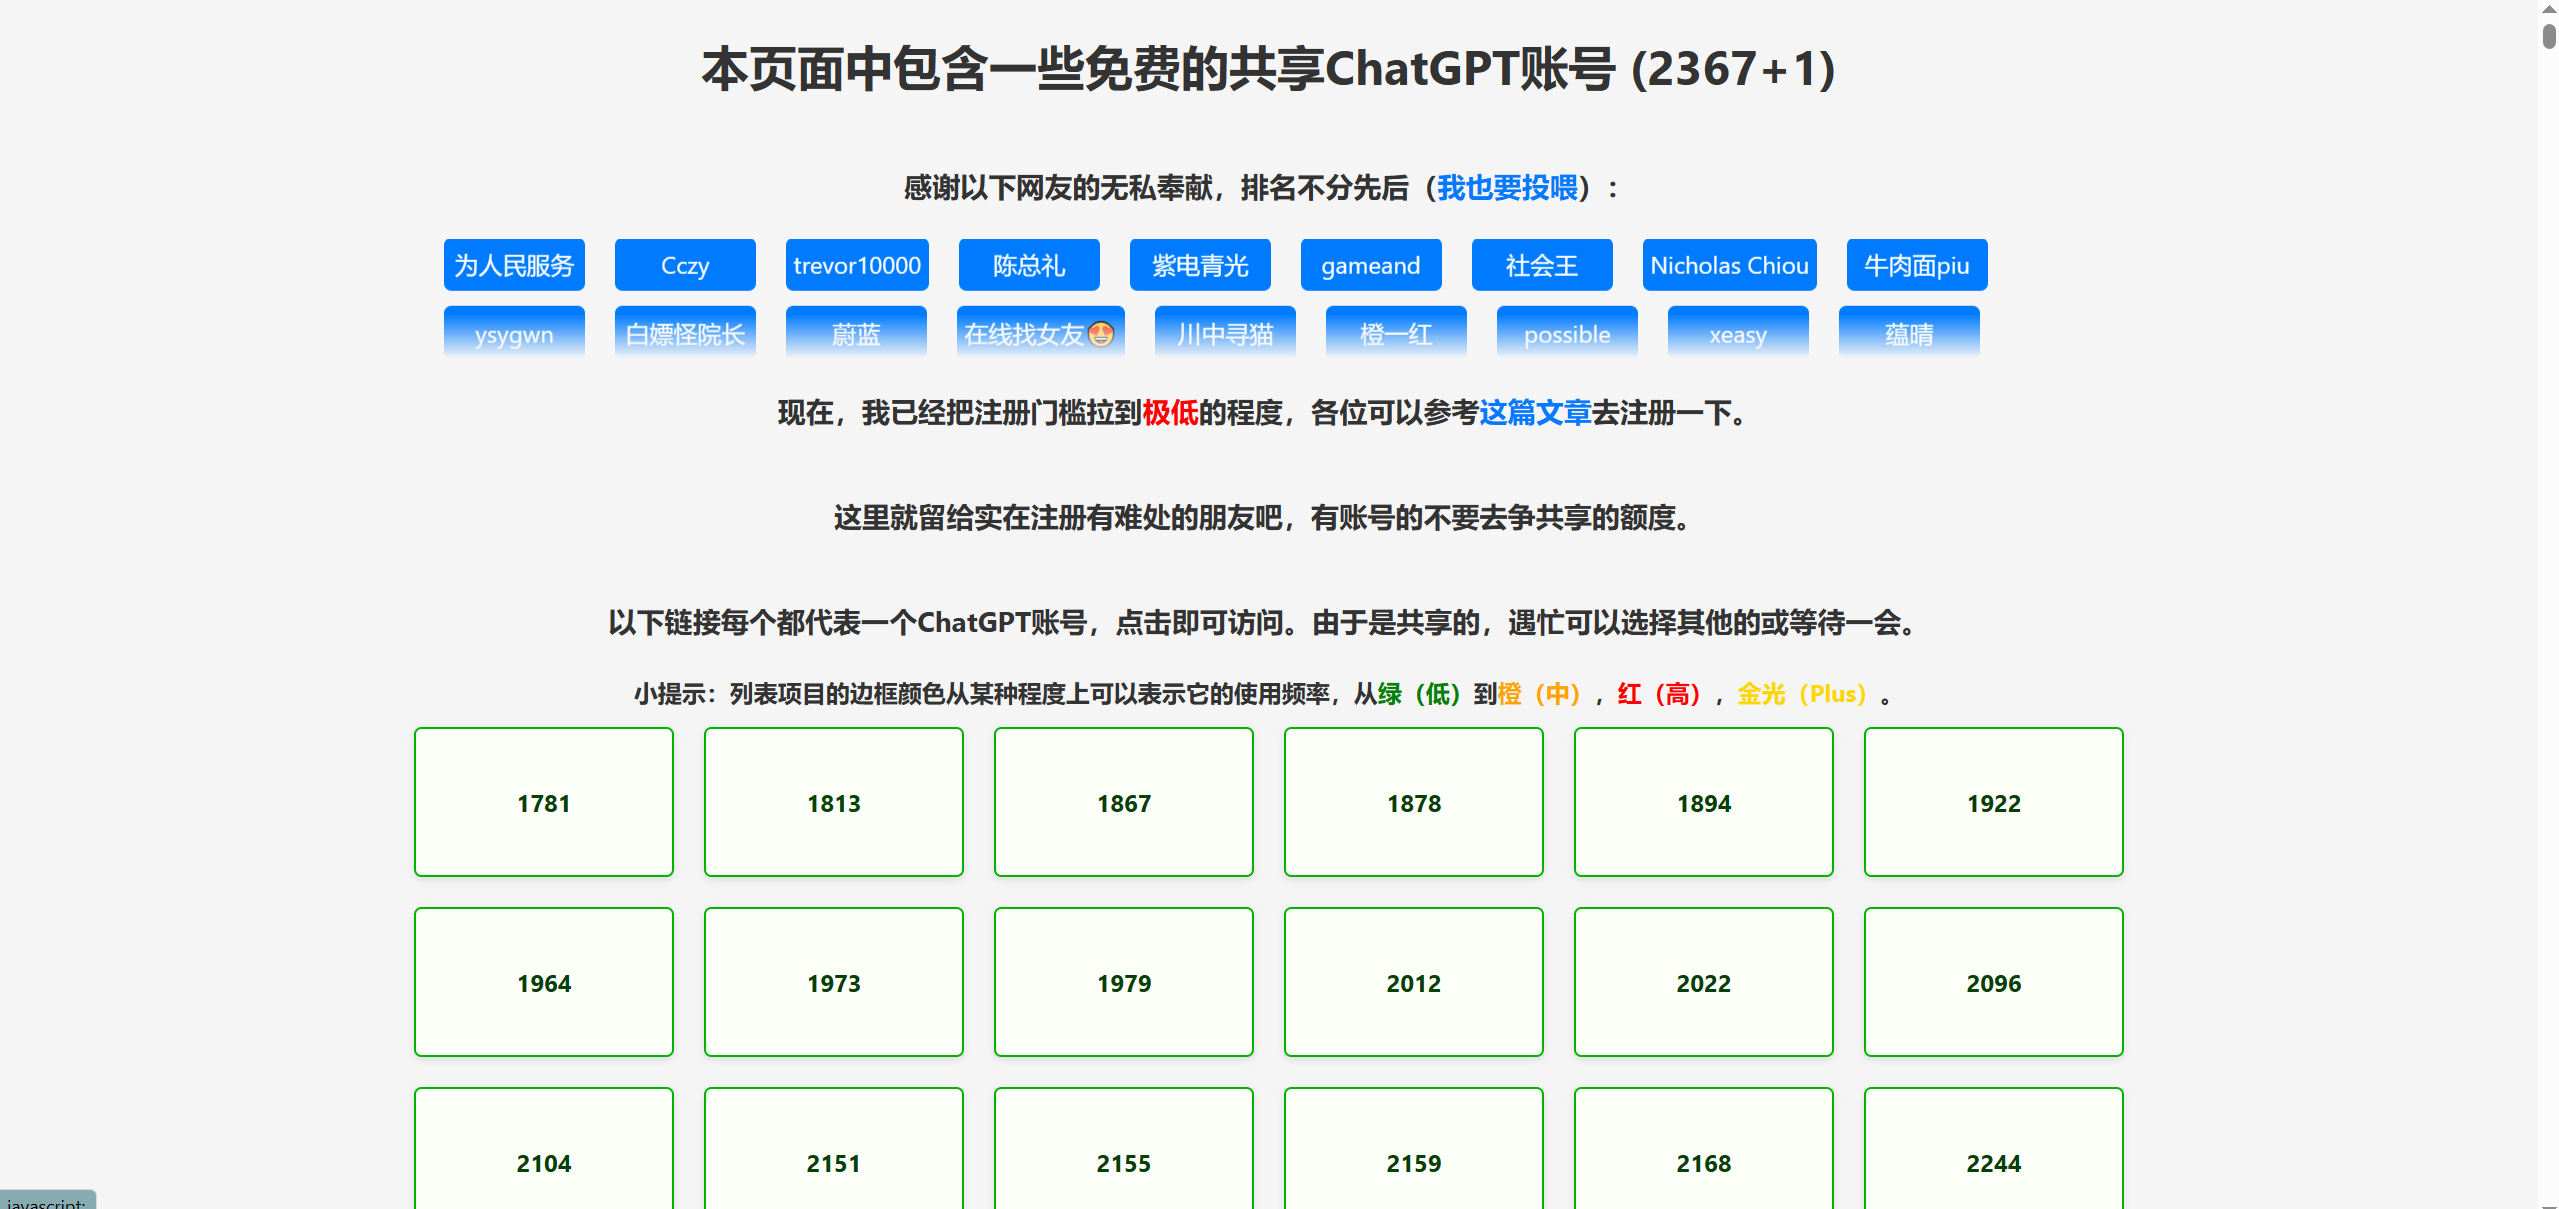Click the gameand contributor badge
Image resolution: width=2559 pixels, height=1209 pixels.
(1370, 265)
